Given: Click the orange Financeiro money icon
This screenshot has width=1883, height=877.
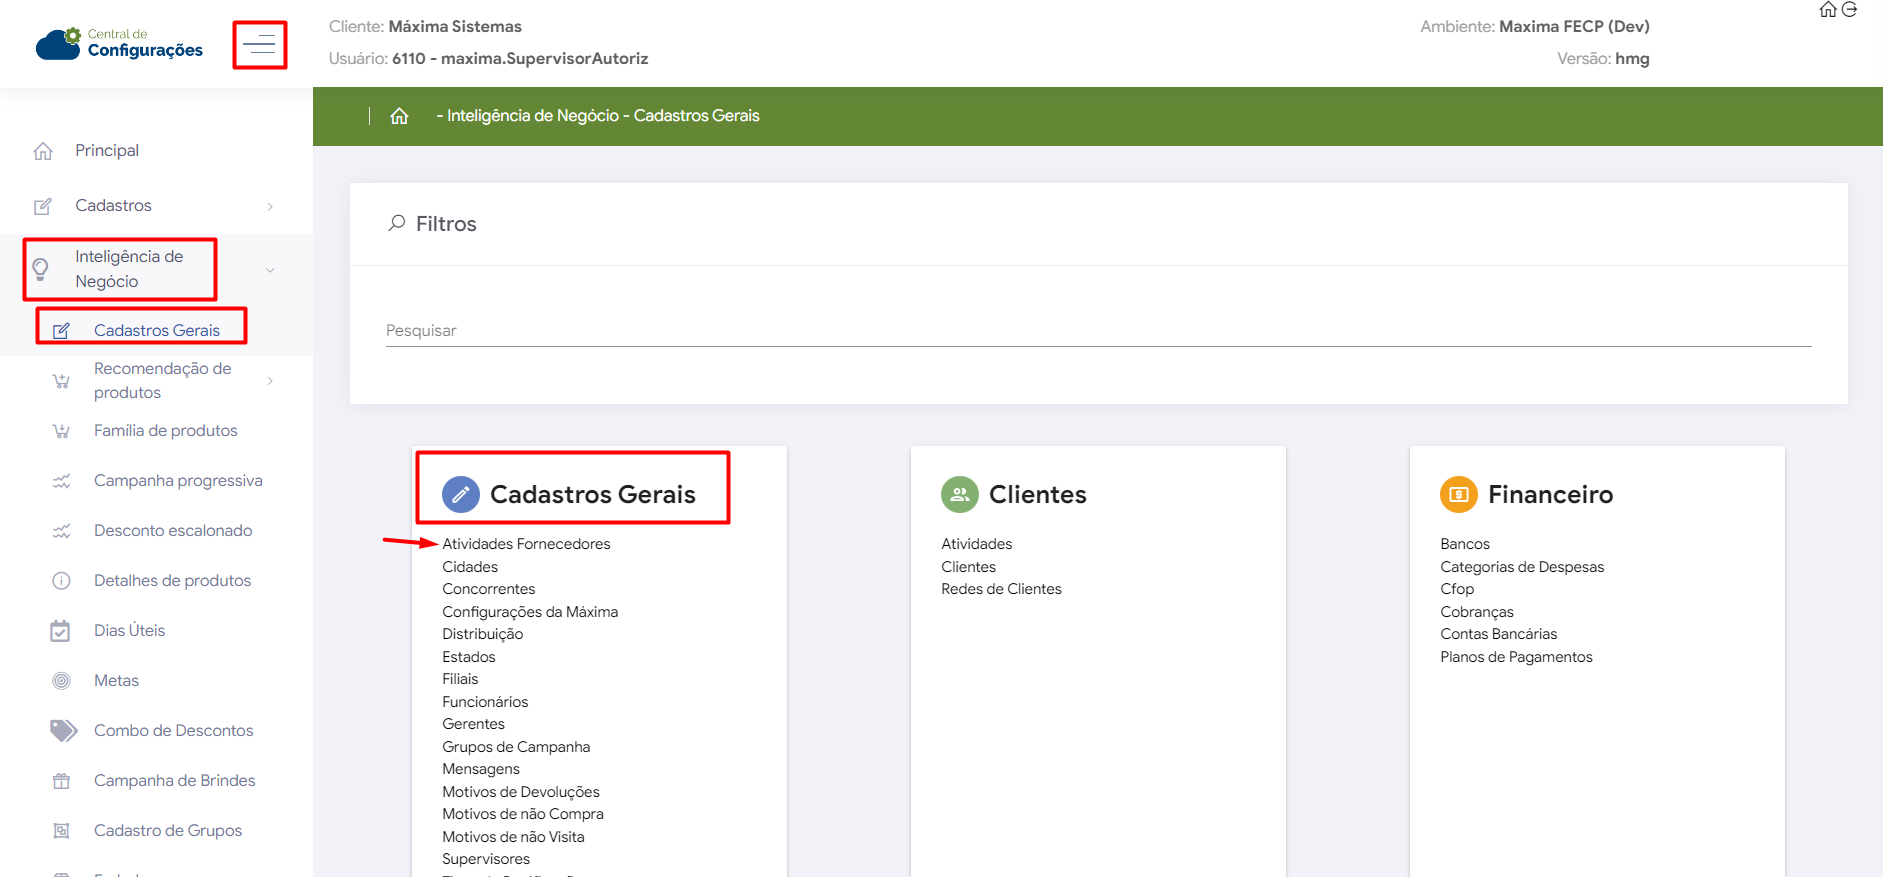Looking at the screenshot, I should coord(1458,494).
